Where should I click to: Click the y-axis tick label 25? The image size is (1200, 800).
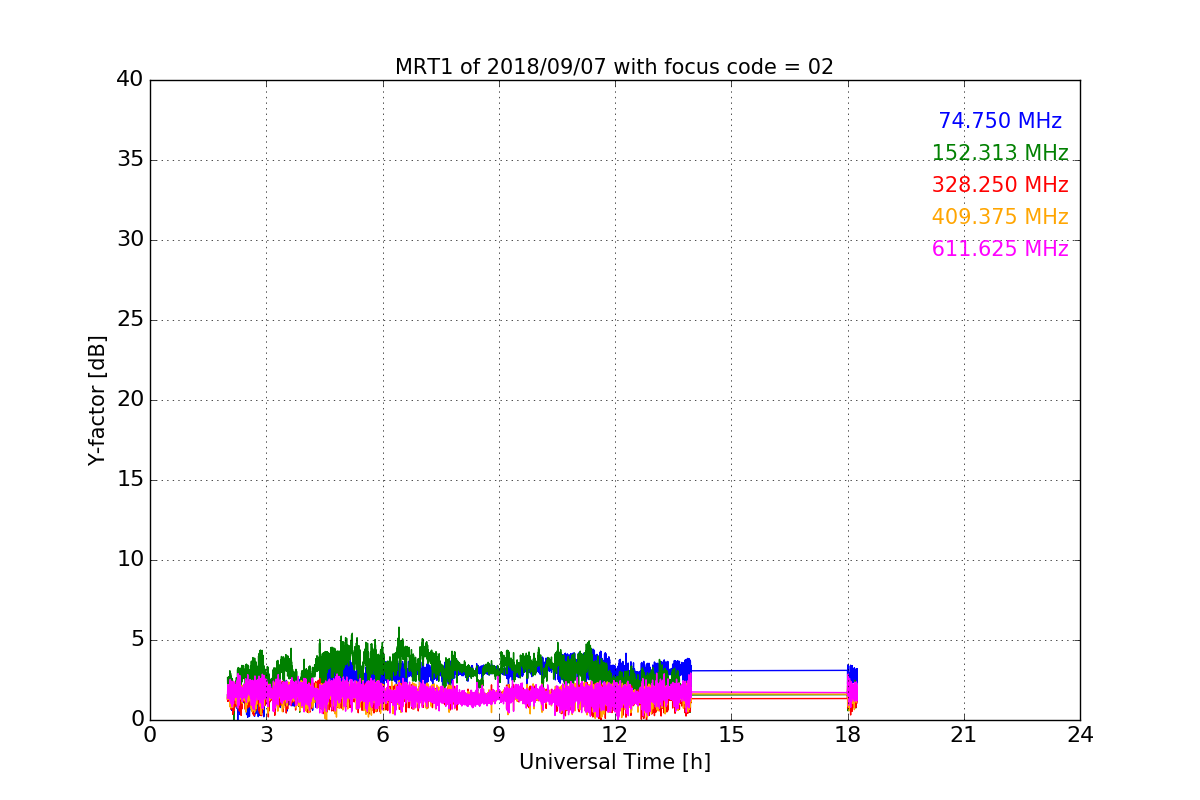[130, 320]
